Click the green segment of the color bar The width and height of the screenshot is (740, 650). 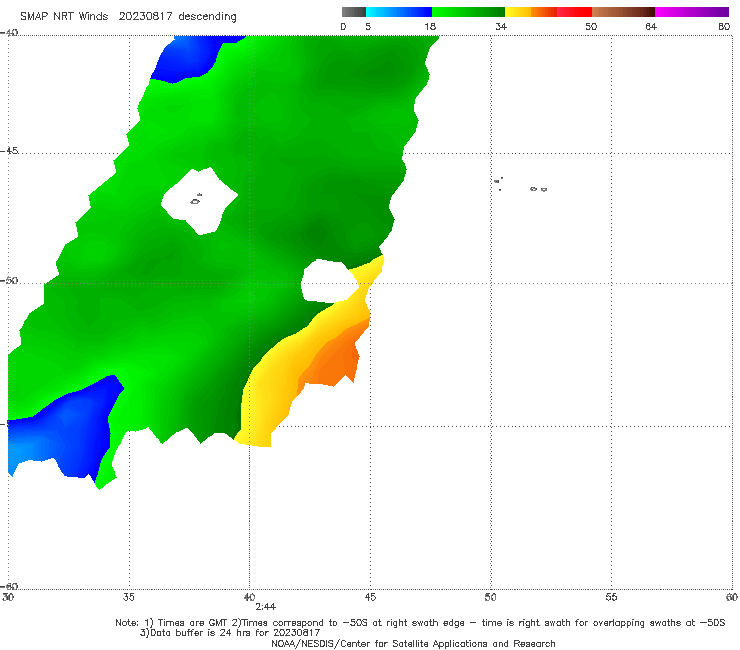click(x=468, y=12)
